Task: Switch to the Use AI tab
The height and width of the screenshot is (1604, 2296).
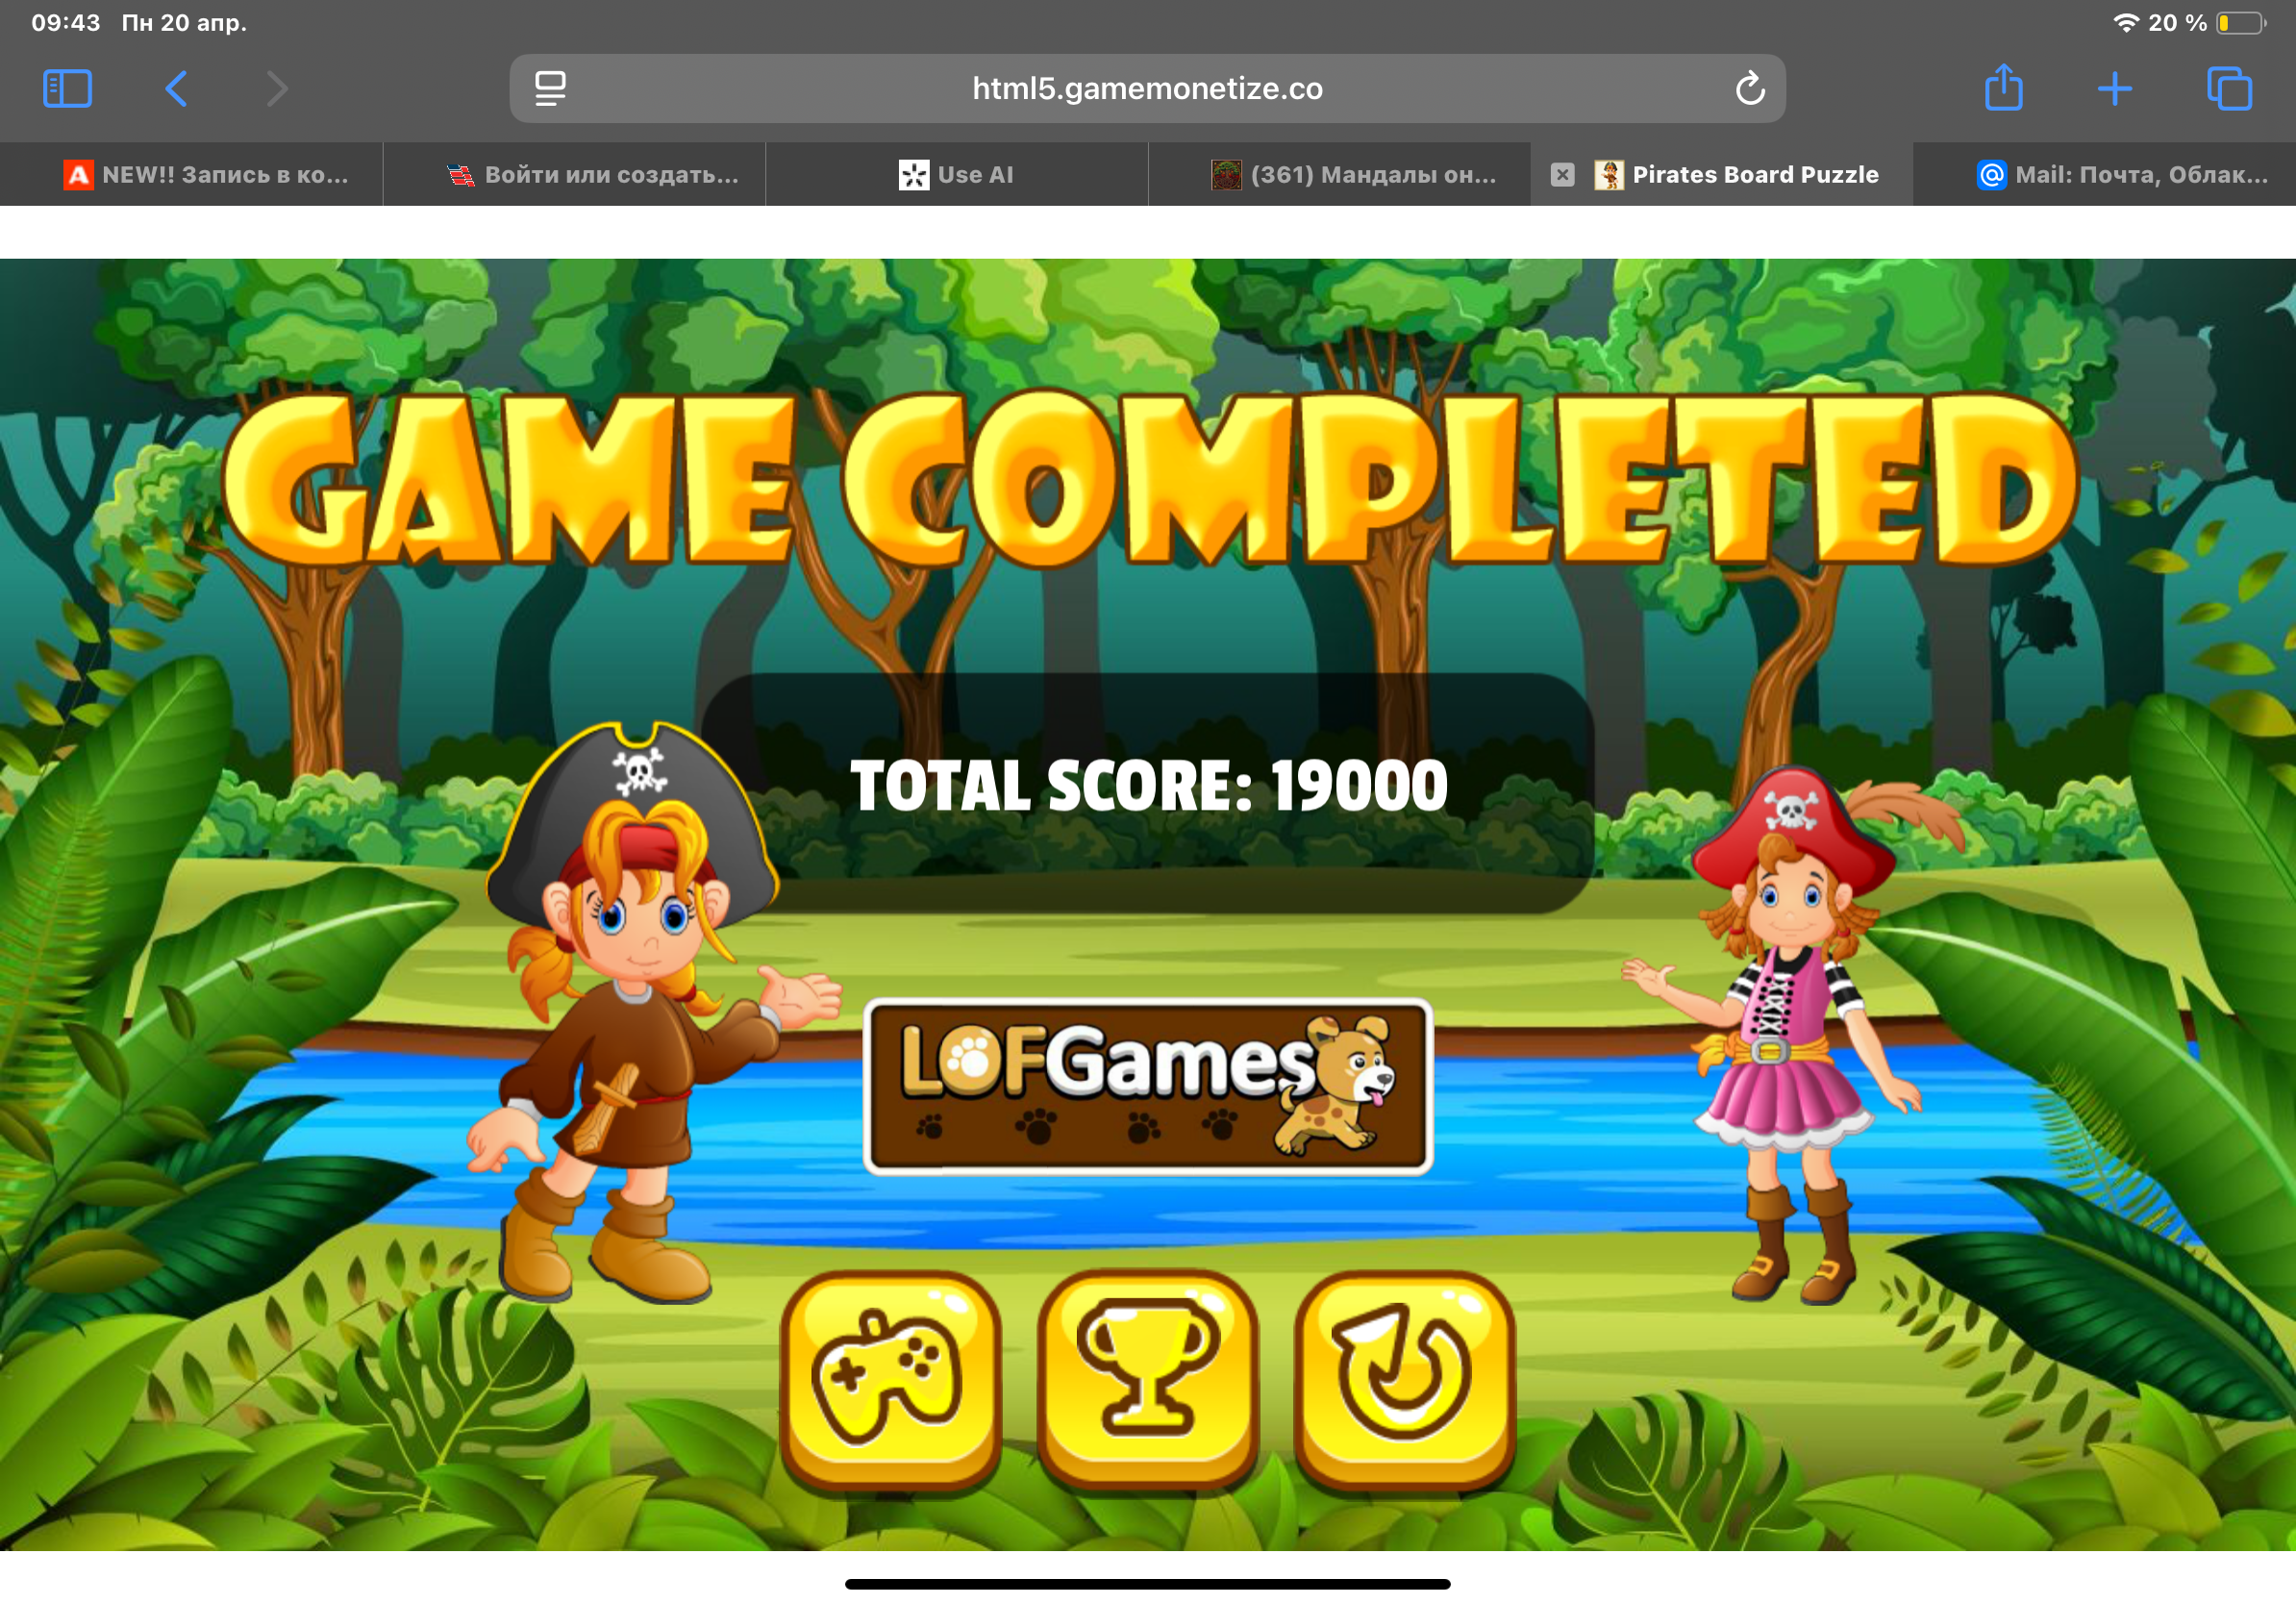Action: [x=956, y=175]
